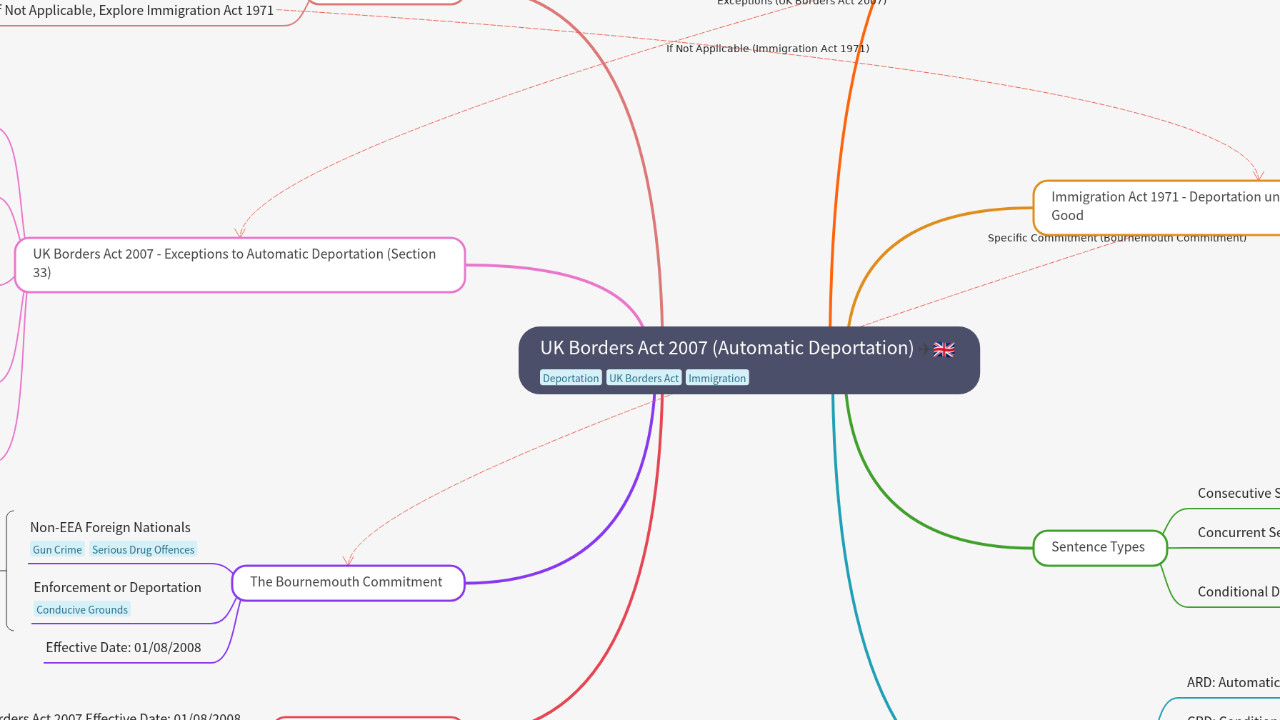Select the 'If Not Applicable, Explore Immigration Act 1971' item
1280x720 pixels.
tap(135, 10)
